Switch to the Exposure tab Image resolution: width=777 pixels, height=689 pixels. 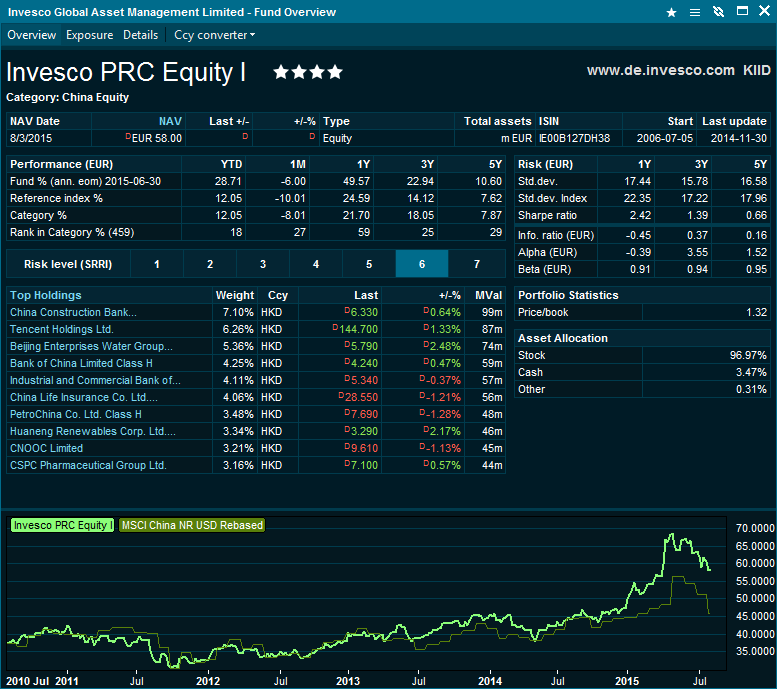pos(90,35)
